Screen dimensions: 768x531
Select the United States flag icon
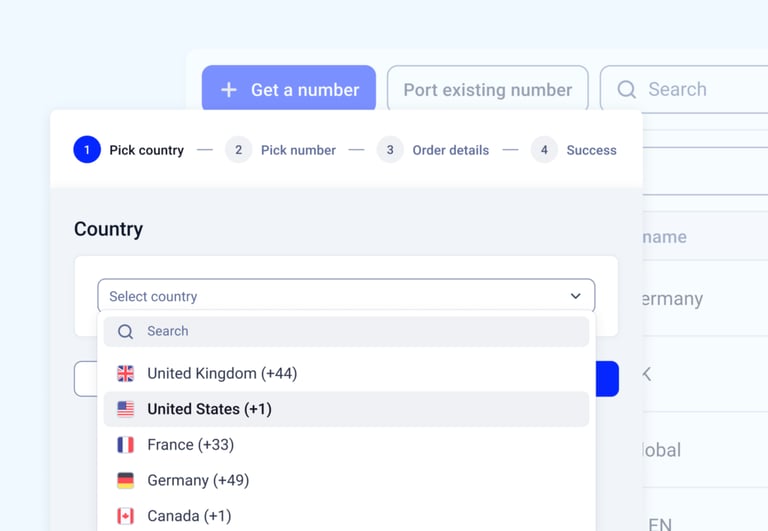pyautogui.click(x=125, y=409)
